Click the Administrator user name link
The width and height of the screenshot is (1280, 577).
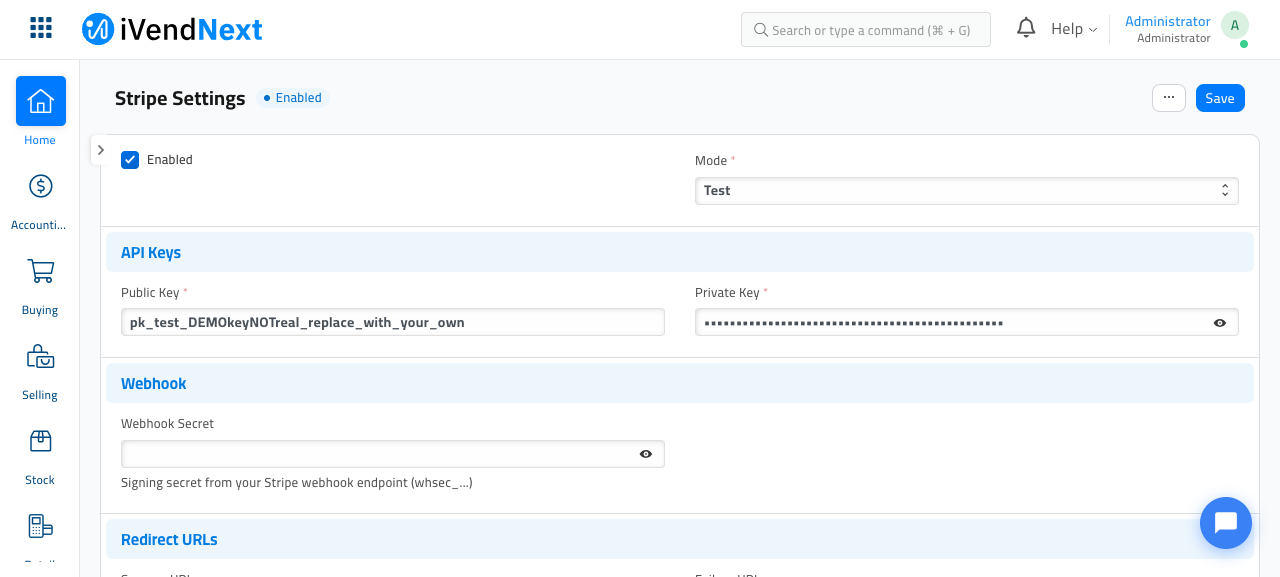1168,21
